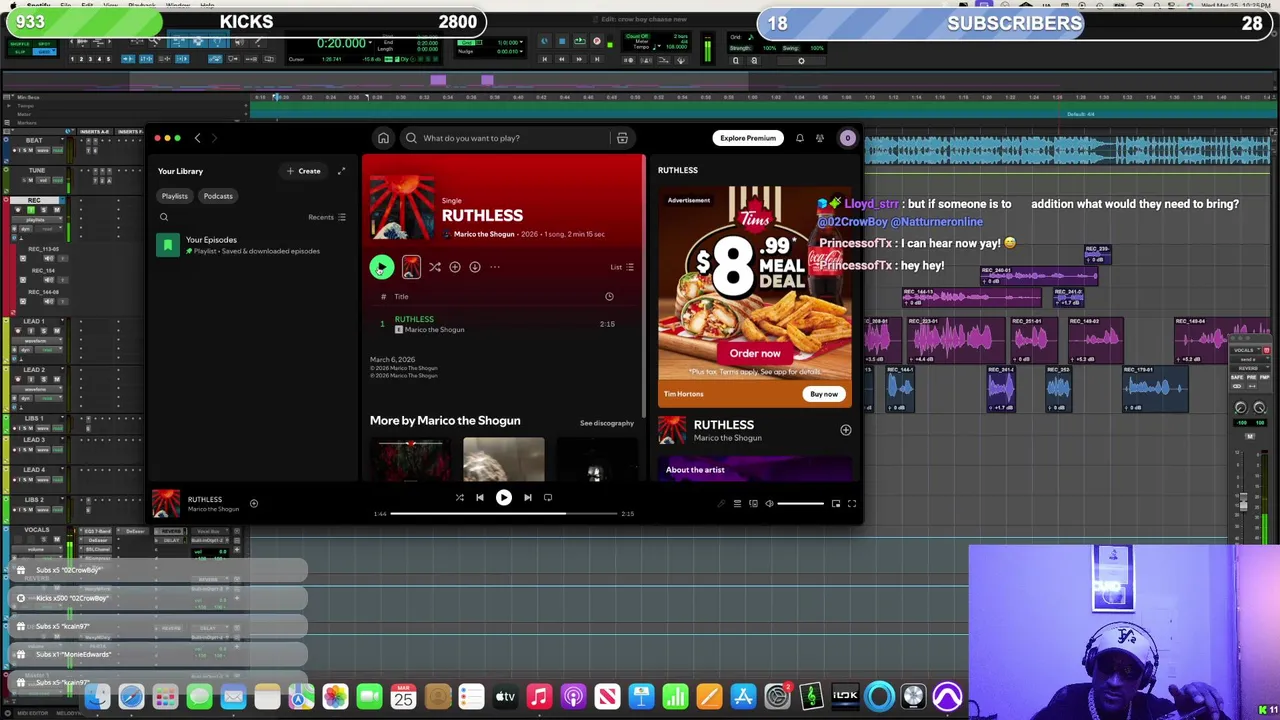
Task: Open the Recents sort dropdown in library
Action: tap(327, 217)
